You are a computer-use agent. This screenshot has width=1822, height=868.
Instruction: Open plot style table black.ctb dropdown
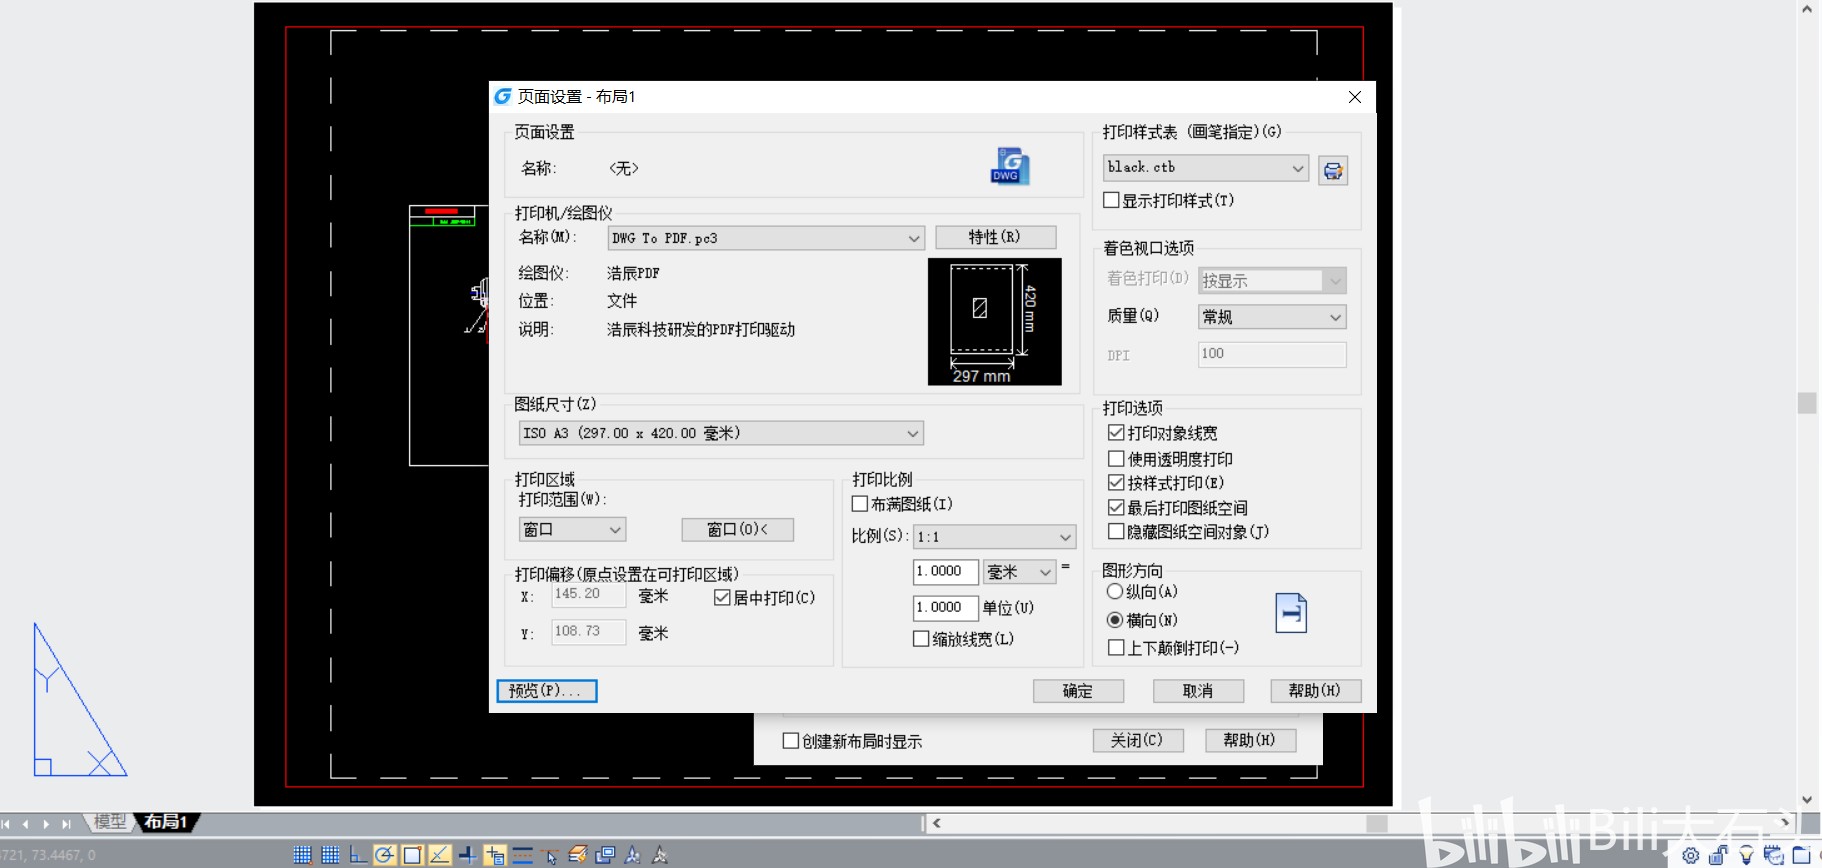pos(1206,168)
